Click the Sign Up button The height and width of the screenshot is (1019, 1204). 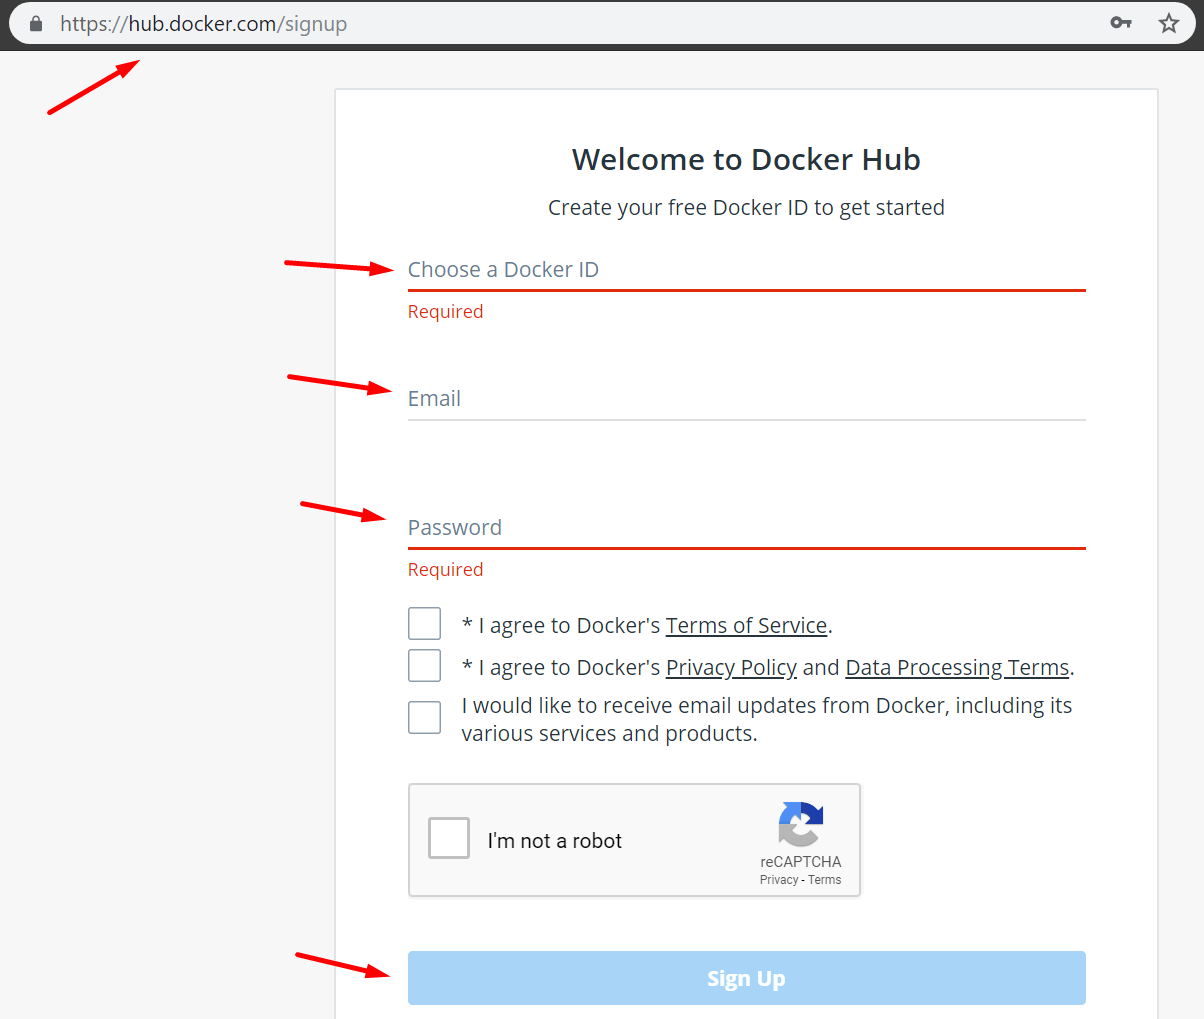tap(746, 978)
